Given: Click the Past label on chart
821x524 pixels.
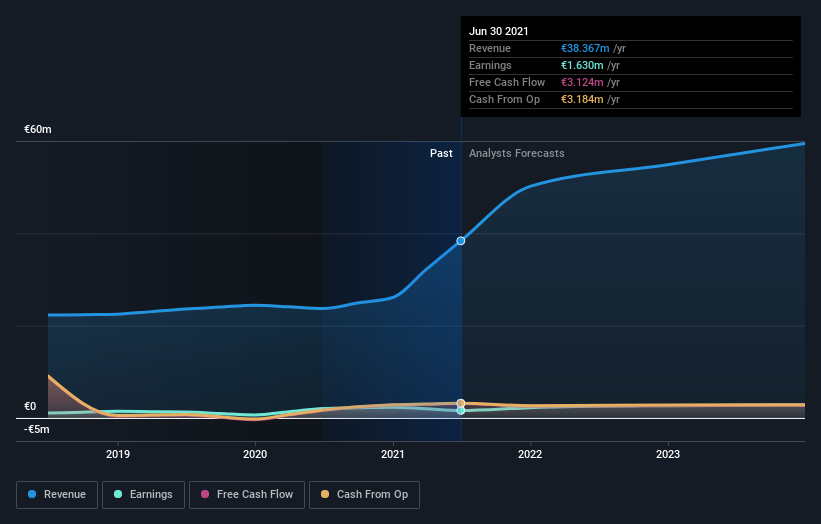Looking at the screenshot, I should coord(441,153).
